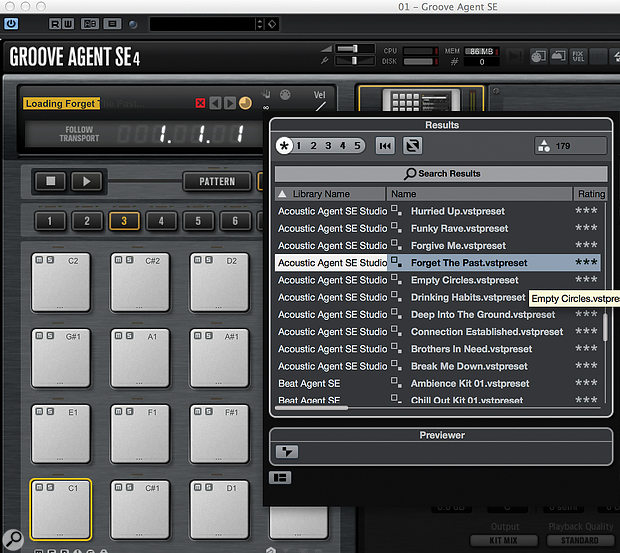Click the results count 179 button
Image resolution: width=620 pixels, height=553 pixels.
click(571, 146)
